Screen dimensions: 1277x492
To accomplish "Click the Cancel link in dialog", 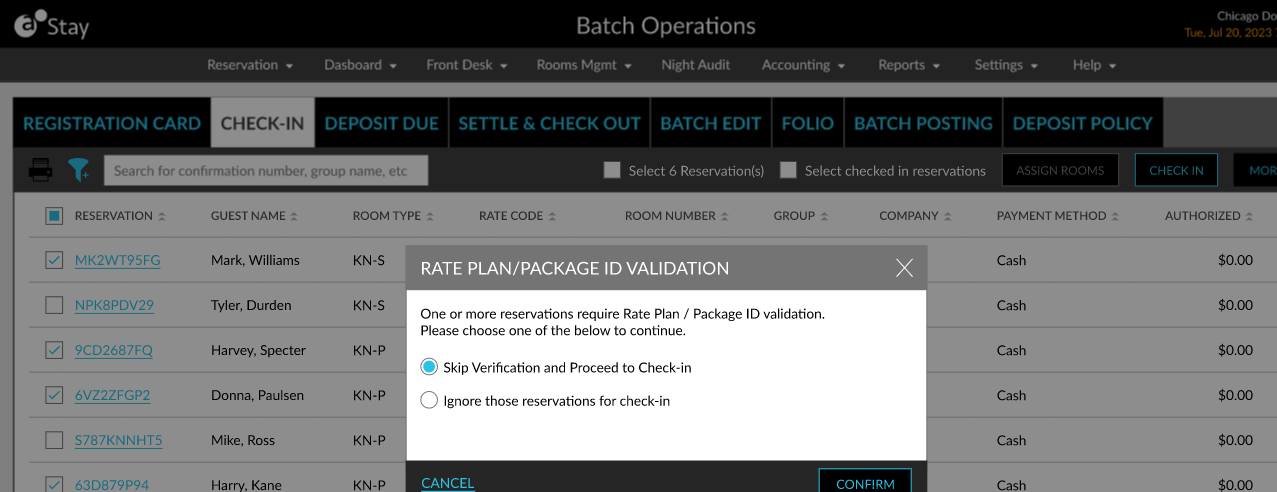I will pos(447,483).
